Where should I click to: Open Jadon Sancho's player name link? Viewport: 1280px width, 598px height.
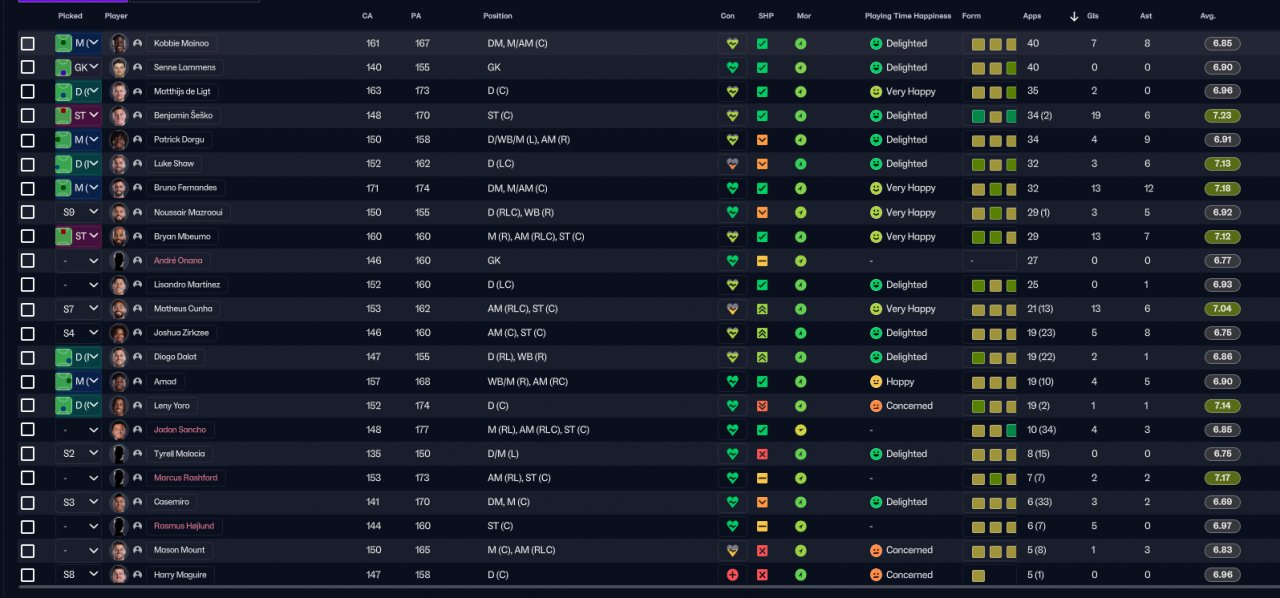point(180,430)
